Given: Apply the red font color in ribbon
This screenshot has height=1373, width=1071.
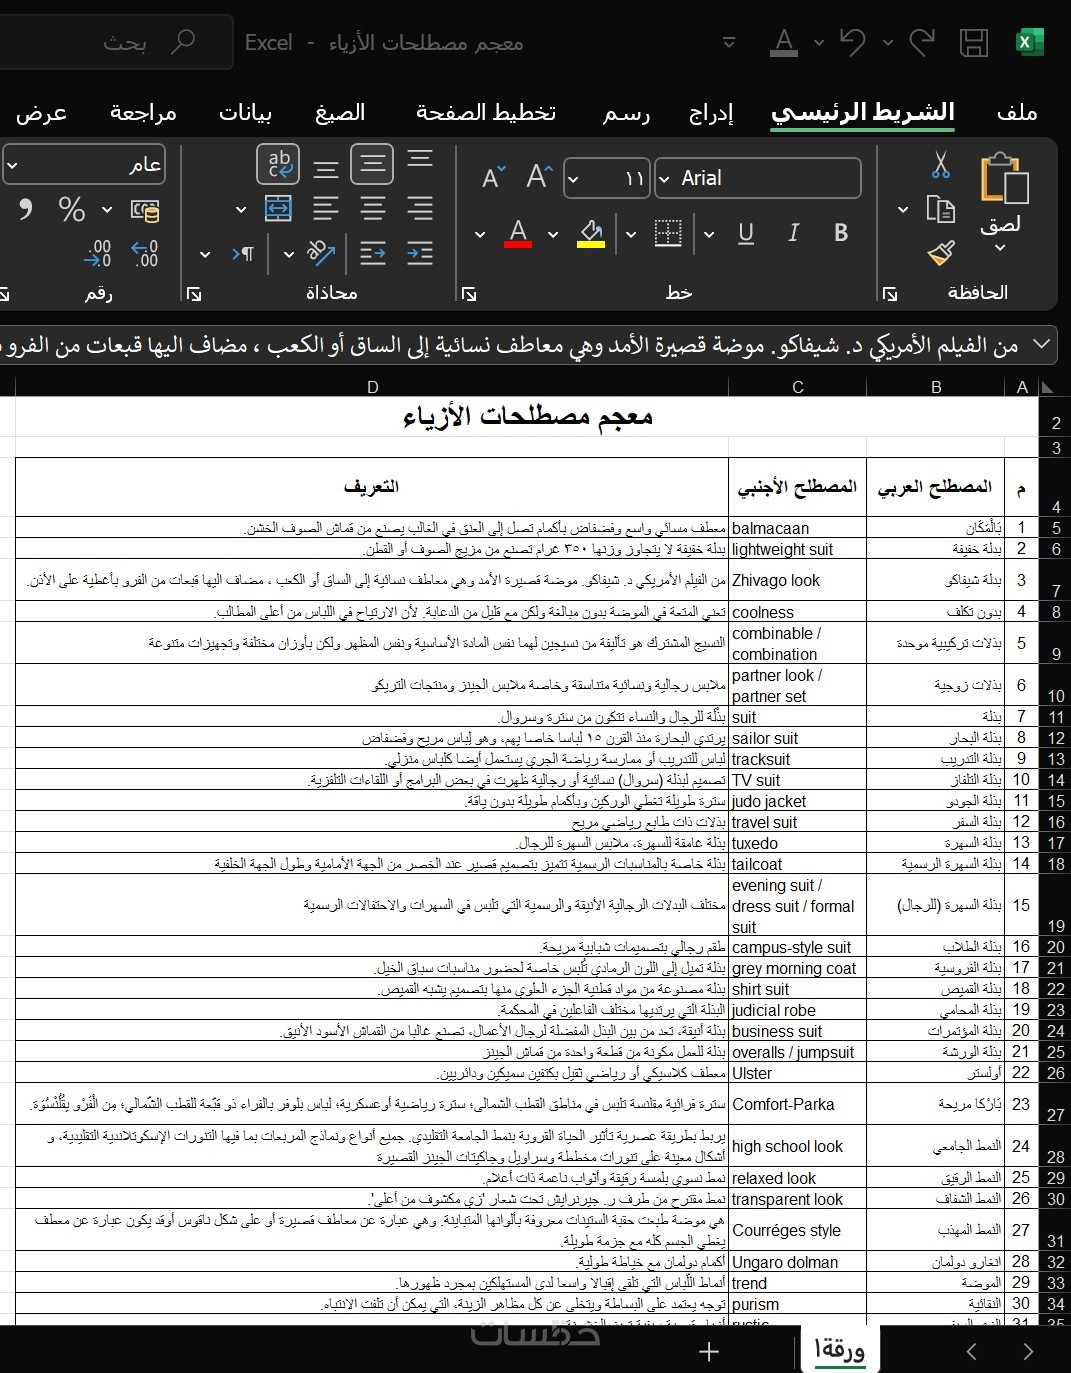Looking at the screenshot, I should pyautogui.click(x=518, y=234).
